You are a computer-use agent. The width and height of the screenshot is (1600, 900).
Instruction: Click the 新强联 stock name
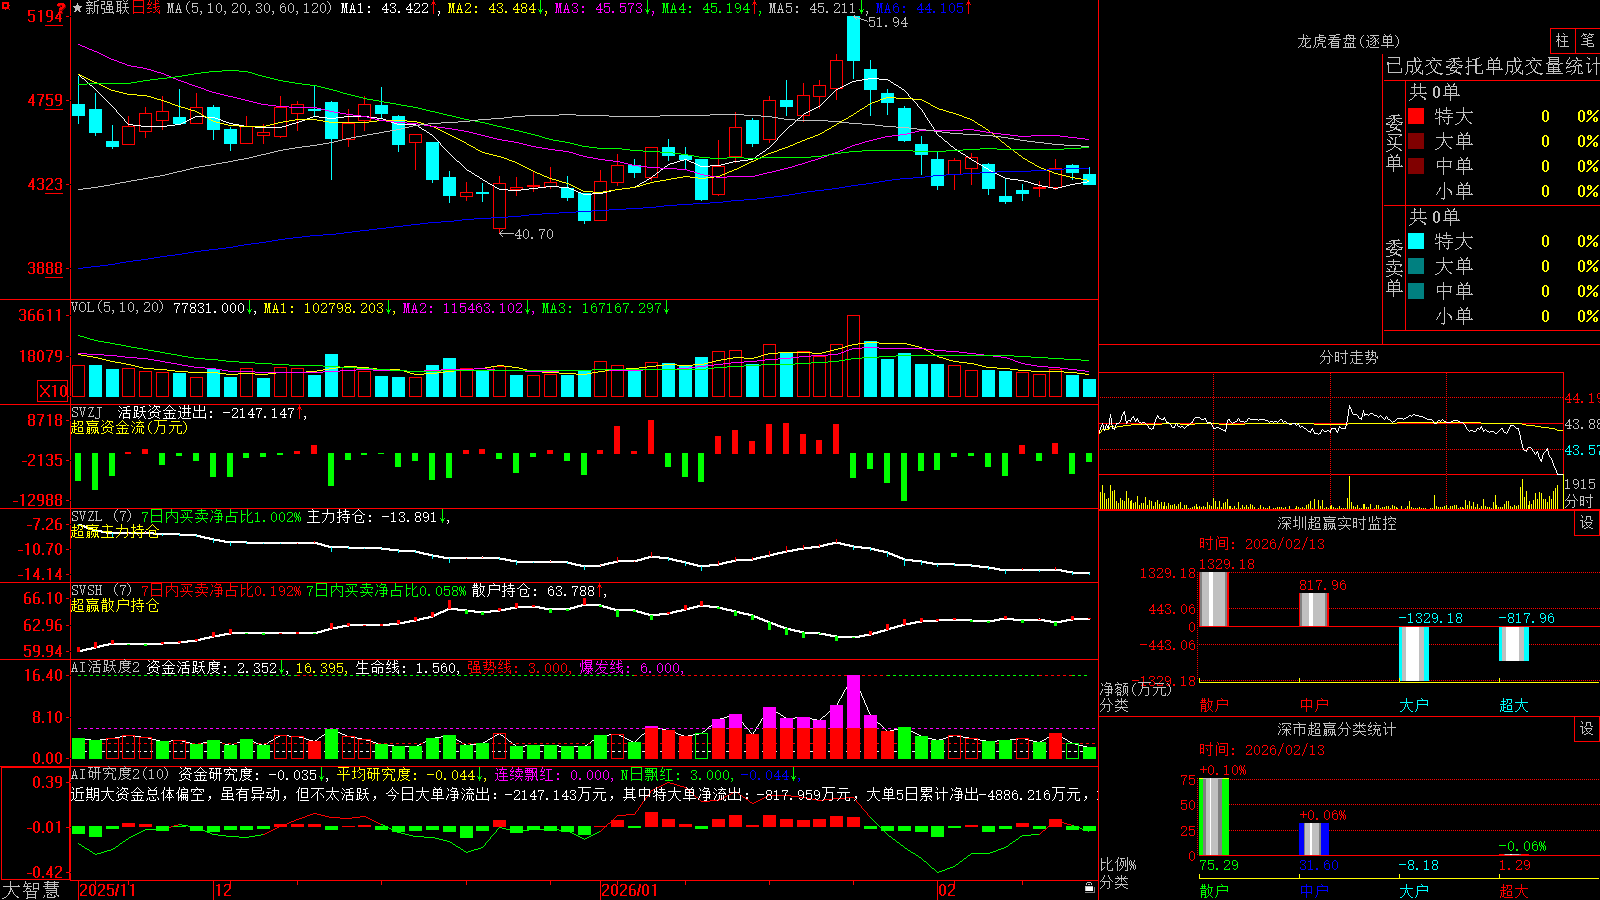(107, 8)
